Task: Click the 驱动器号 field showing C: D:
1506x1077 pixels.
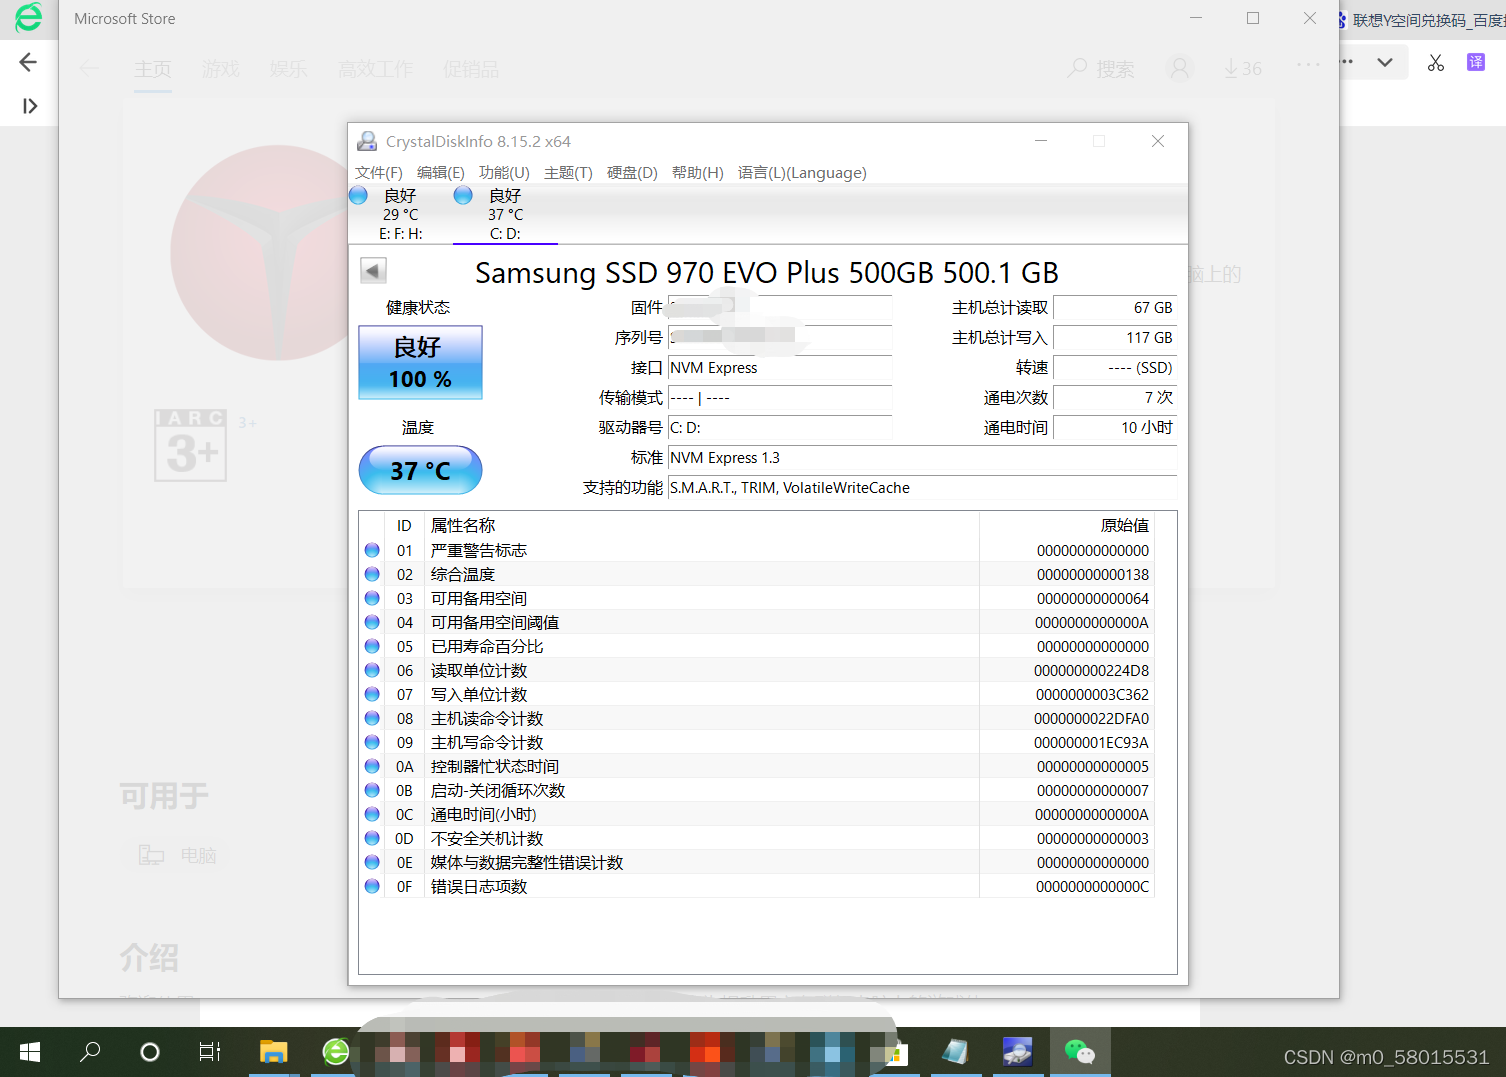Action: [780, 428]
